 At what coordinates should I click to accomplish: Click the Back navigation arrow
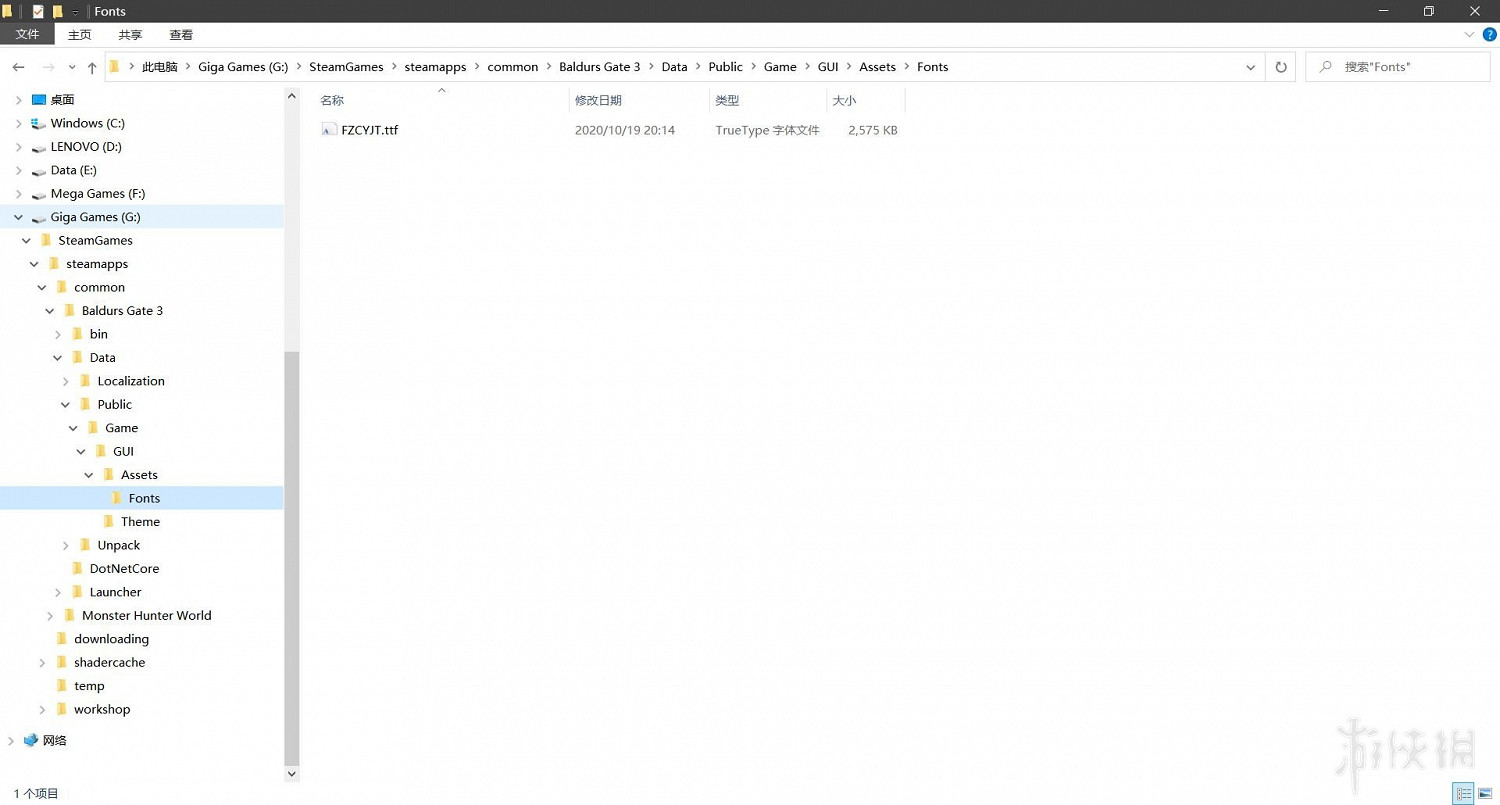click(18, 67)
